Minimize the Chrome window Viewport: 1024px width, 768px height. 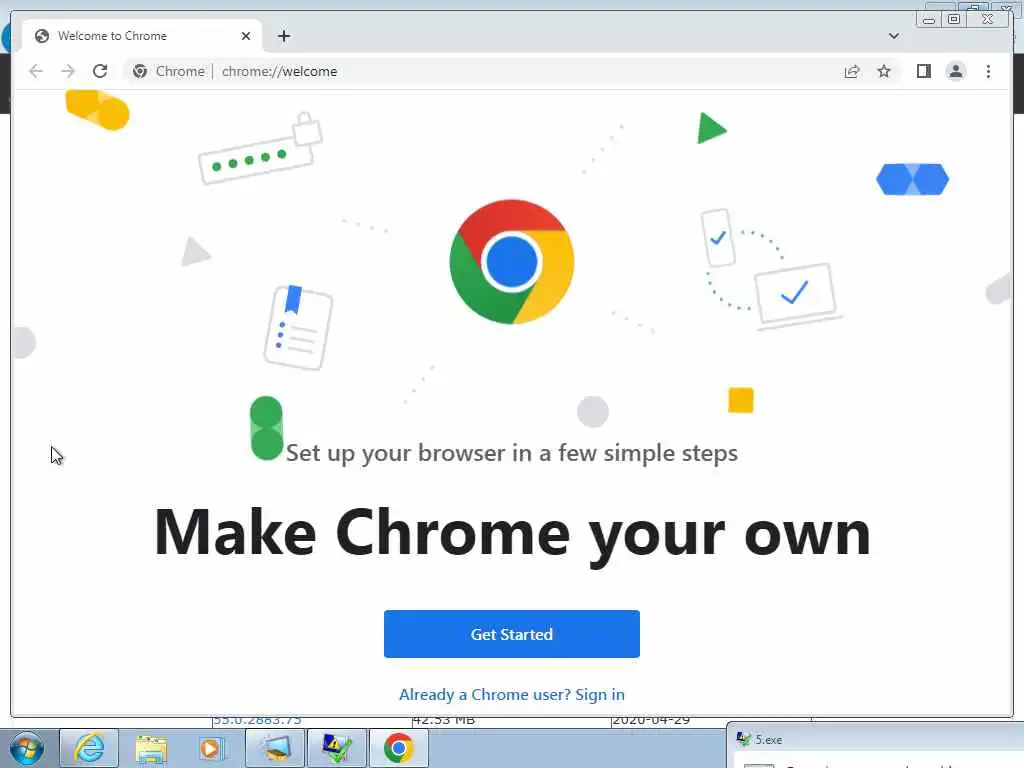pyautogui.click(x=929, y=19)
